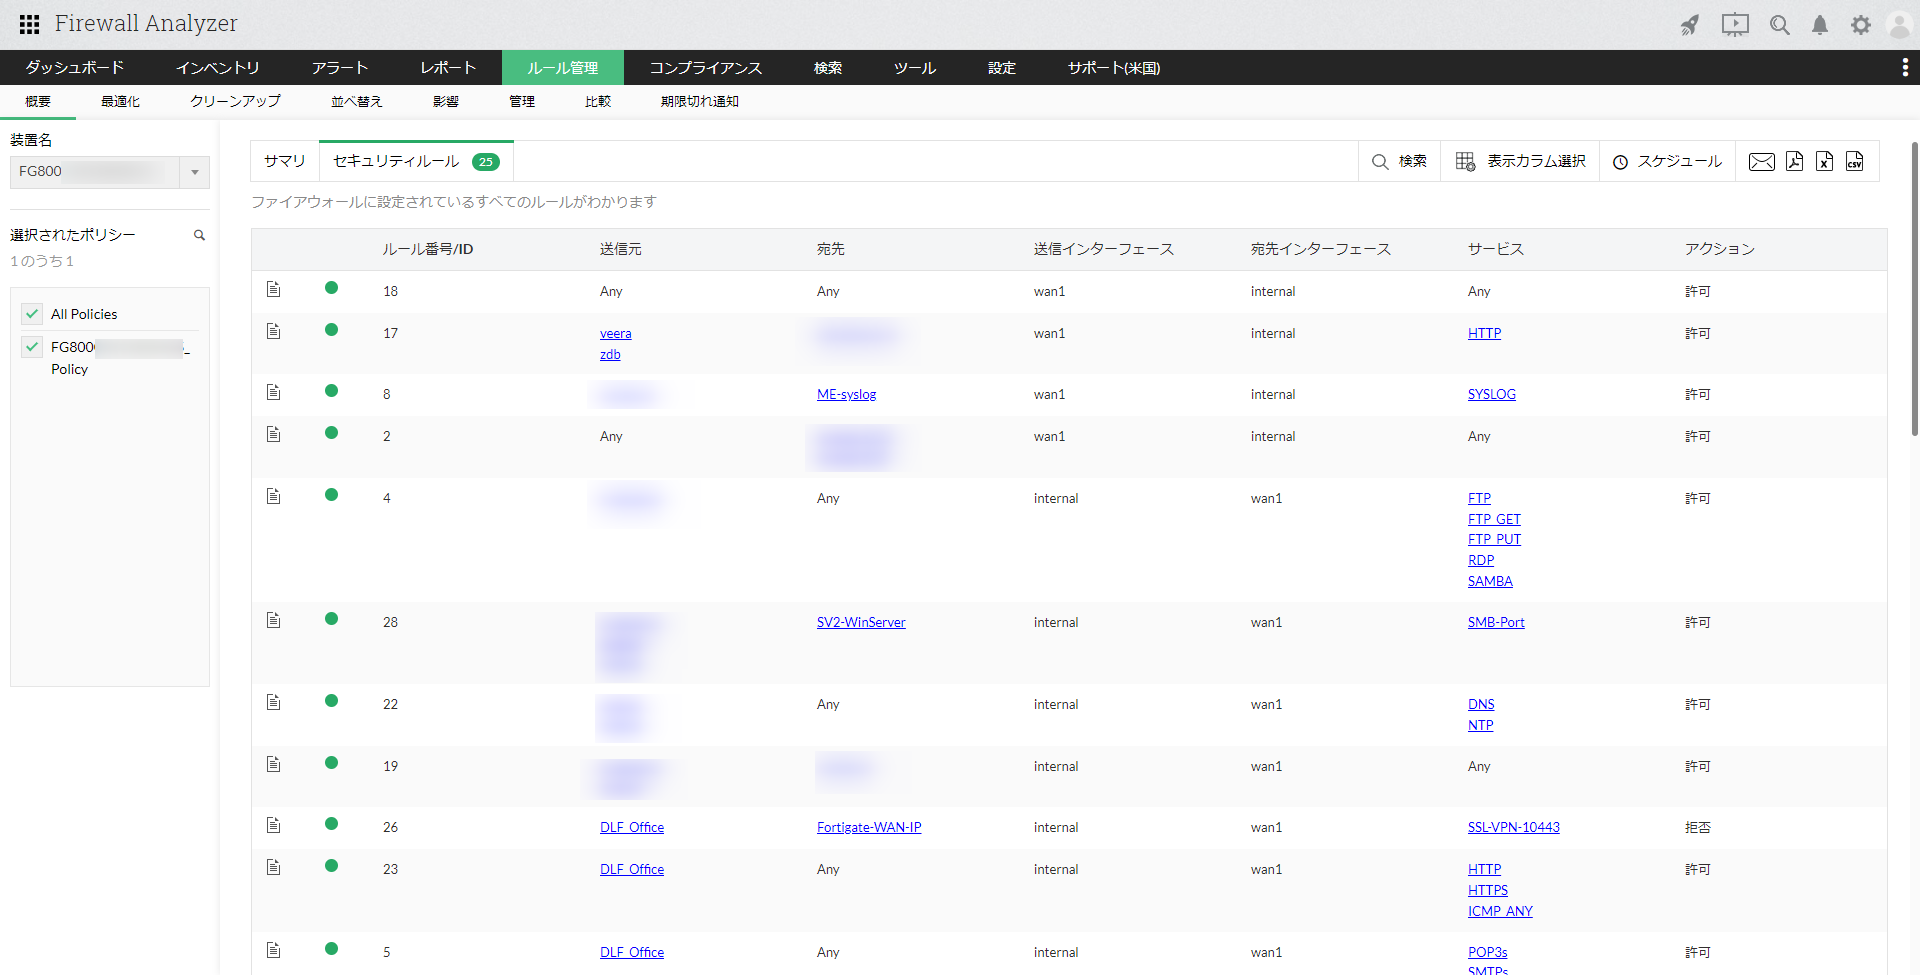Viewport: 1920px width, 975px height.
Task: Open details document icon for rule 26
Action: (x=273, y=826)
